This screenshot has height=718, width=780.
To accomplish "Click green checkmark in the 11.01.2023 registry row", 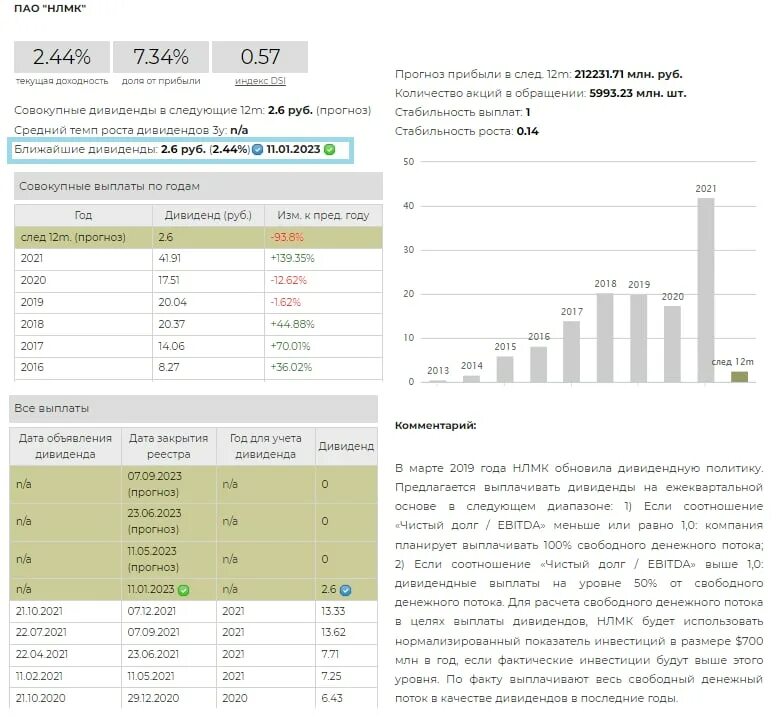I will point(184,590).
